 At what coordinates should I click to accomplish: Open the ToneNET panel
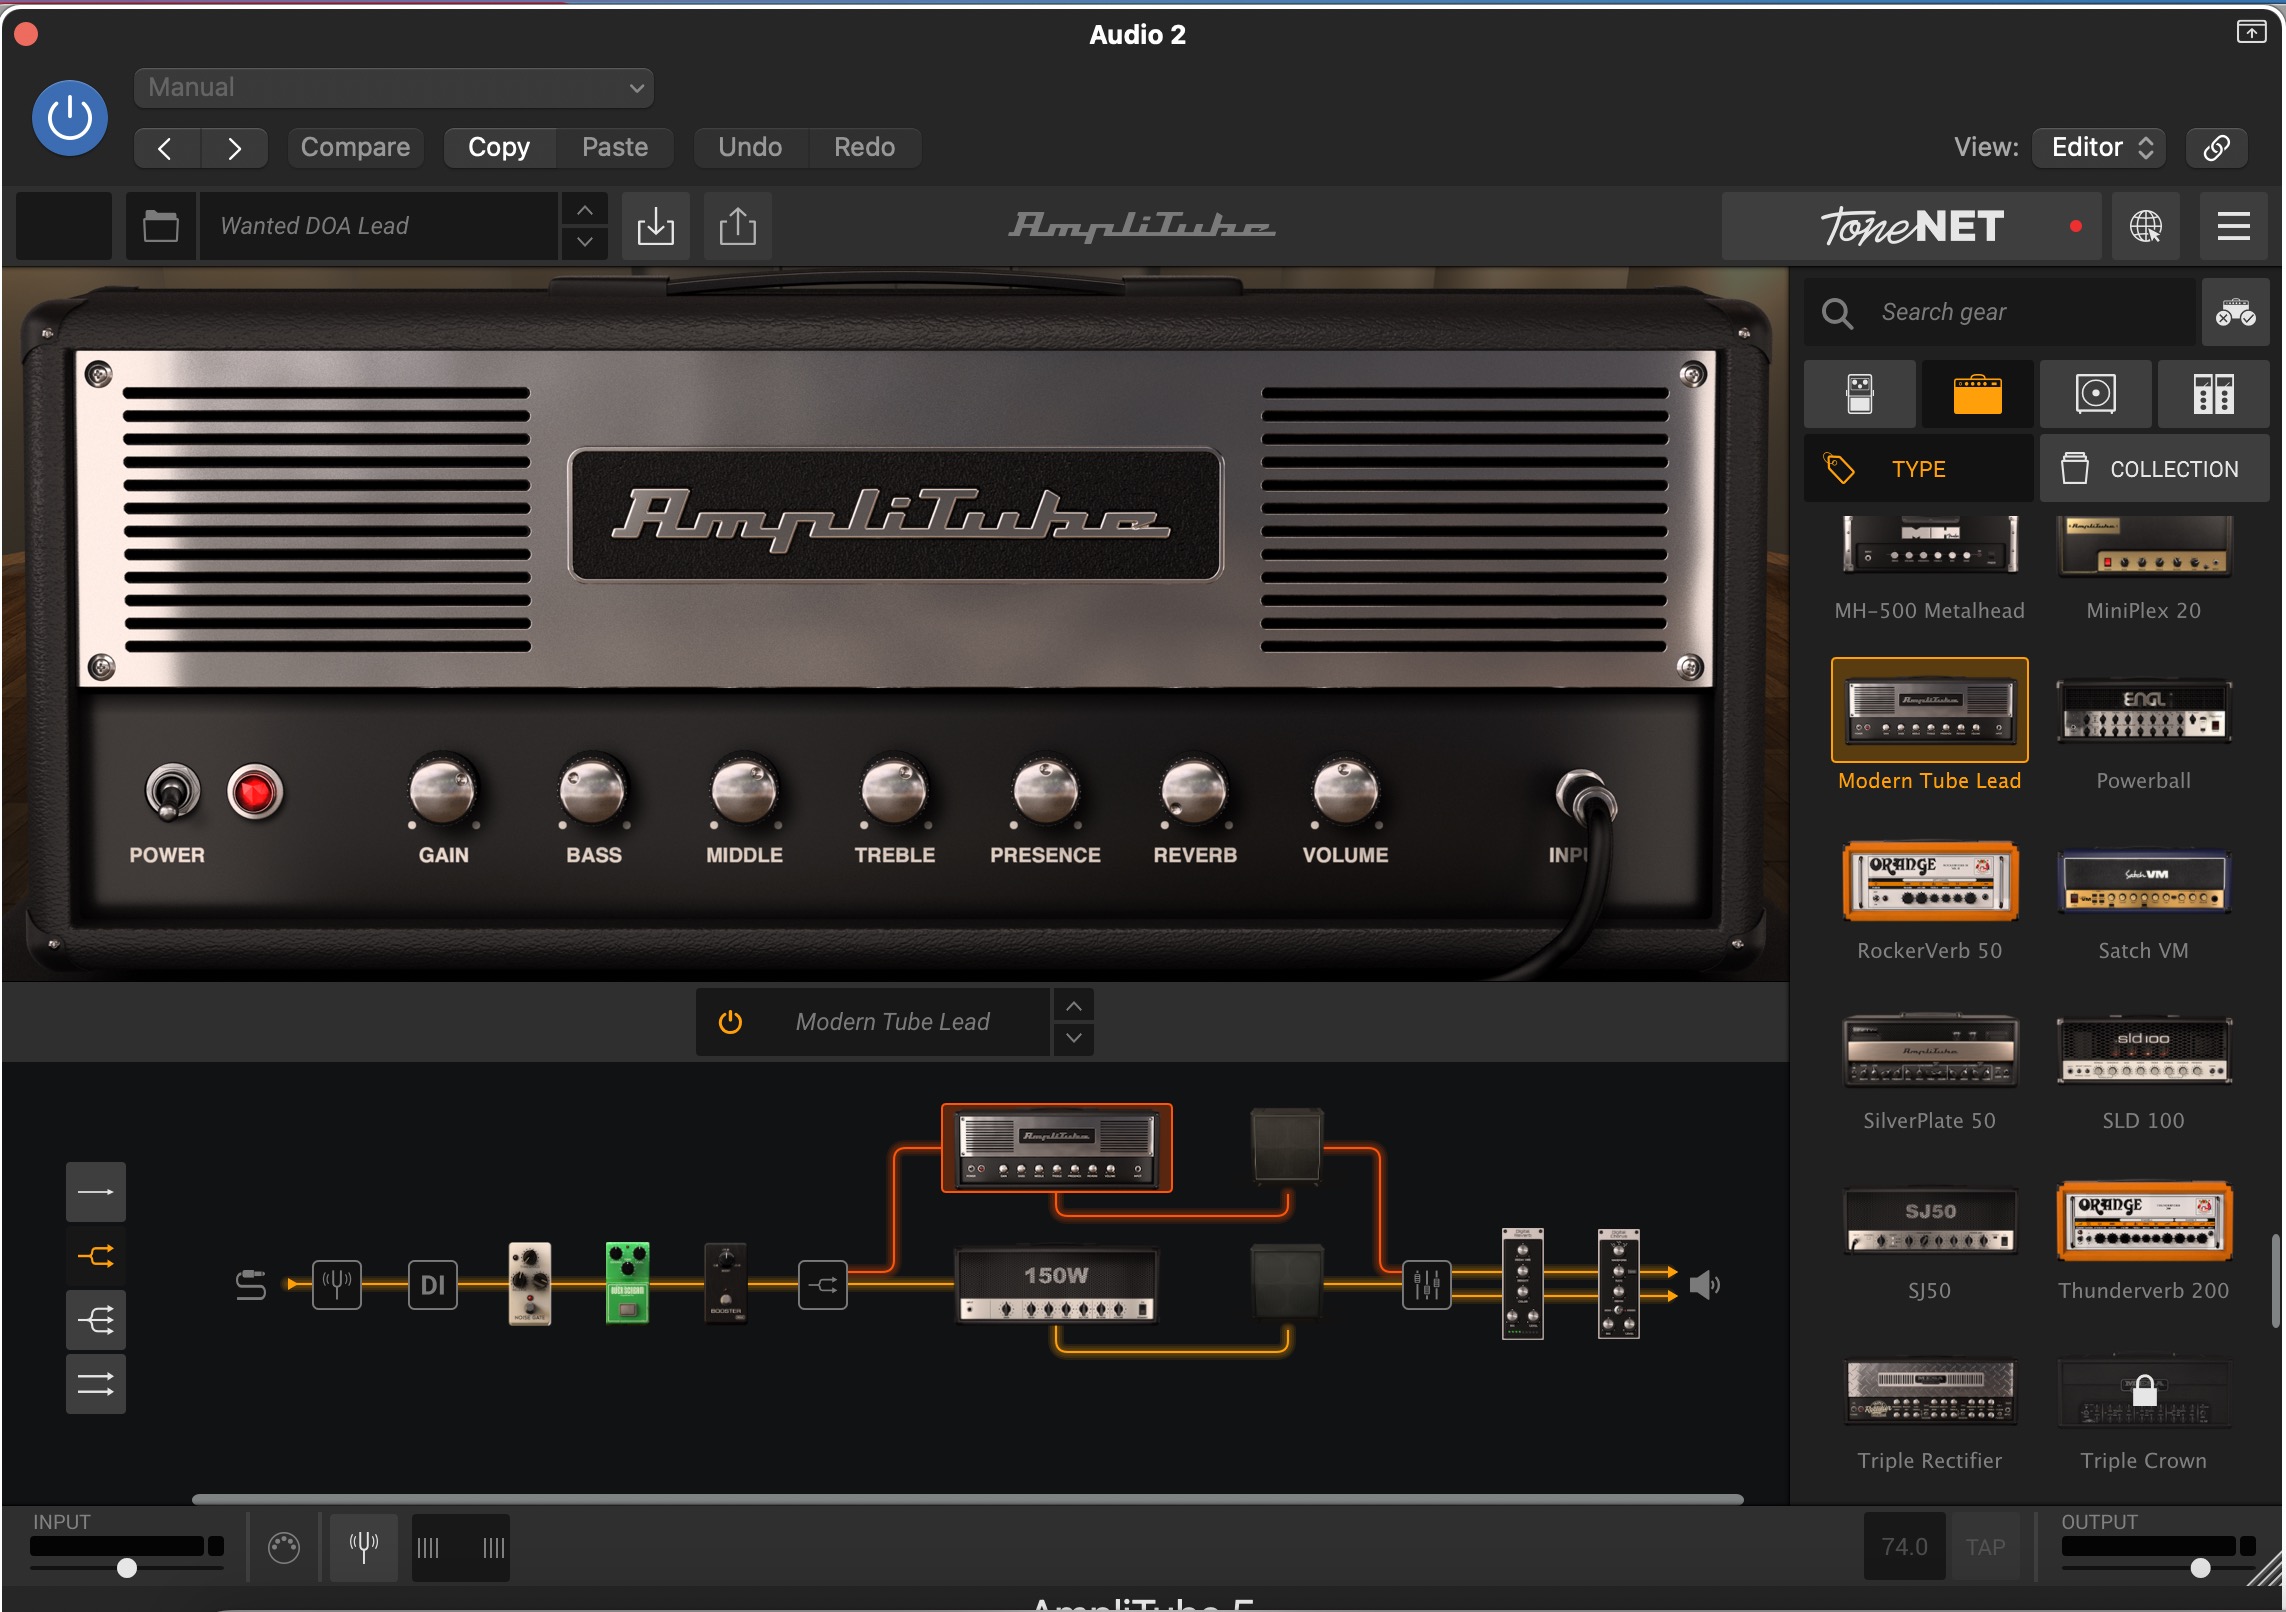click(x=1910, y=226)
